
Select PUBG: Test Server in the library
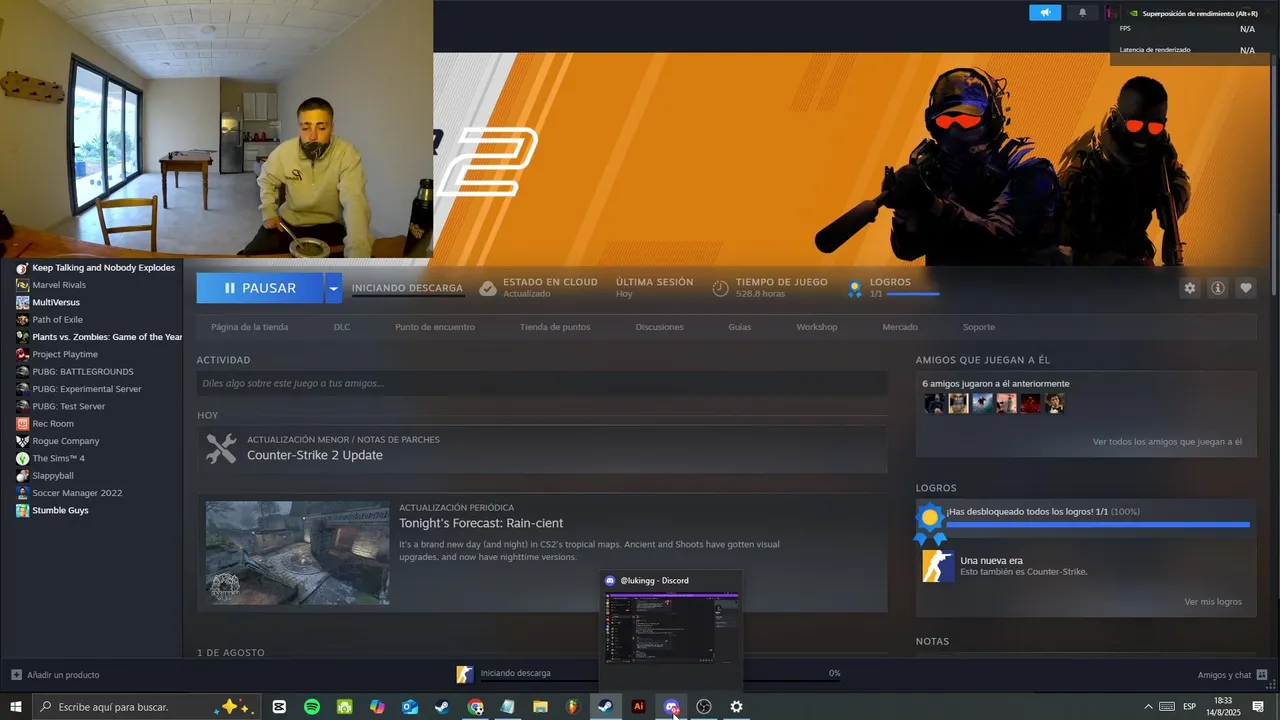pos(68,406)
